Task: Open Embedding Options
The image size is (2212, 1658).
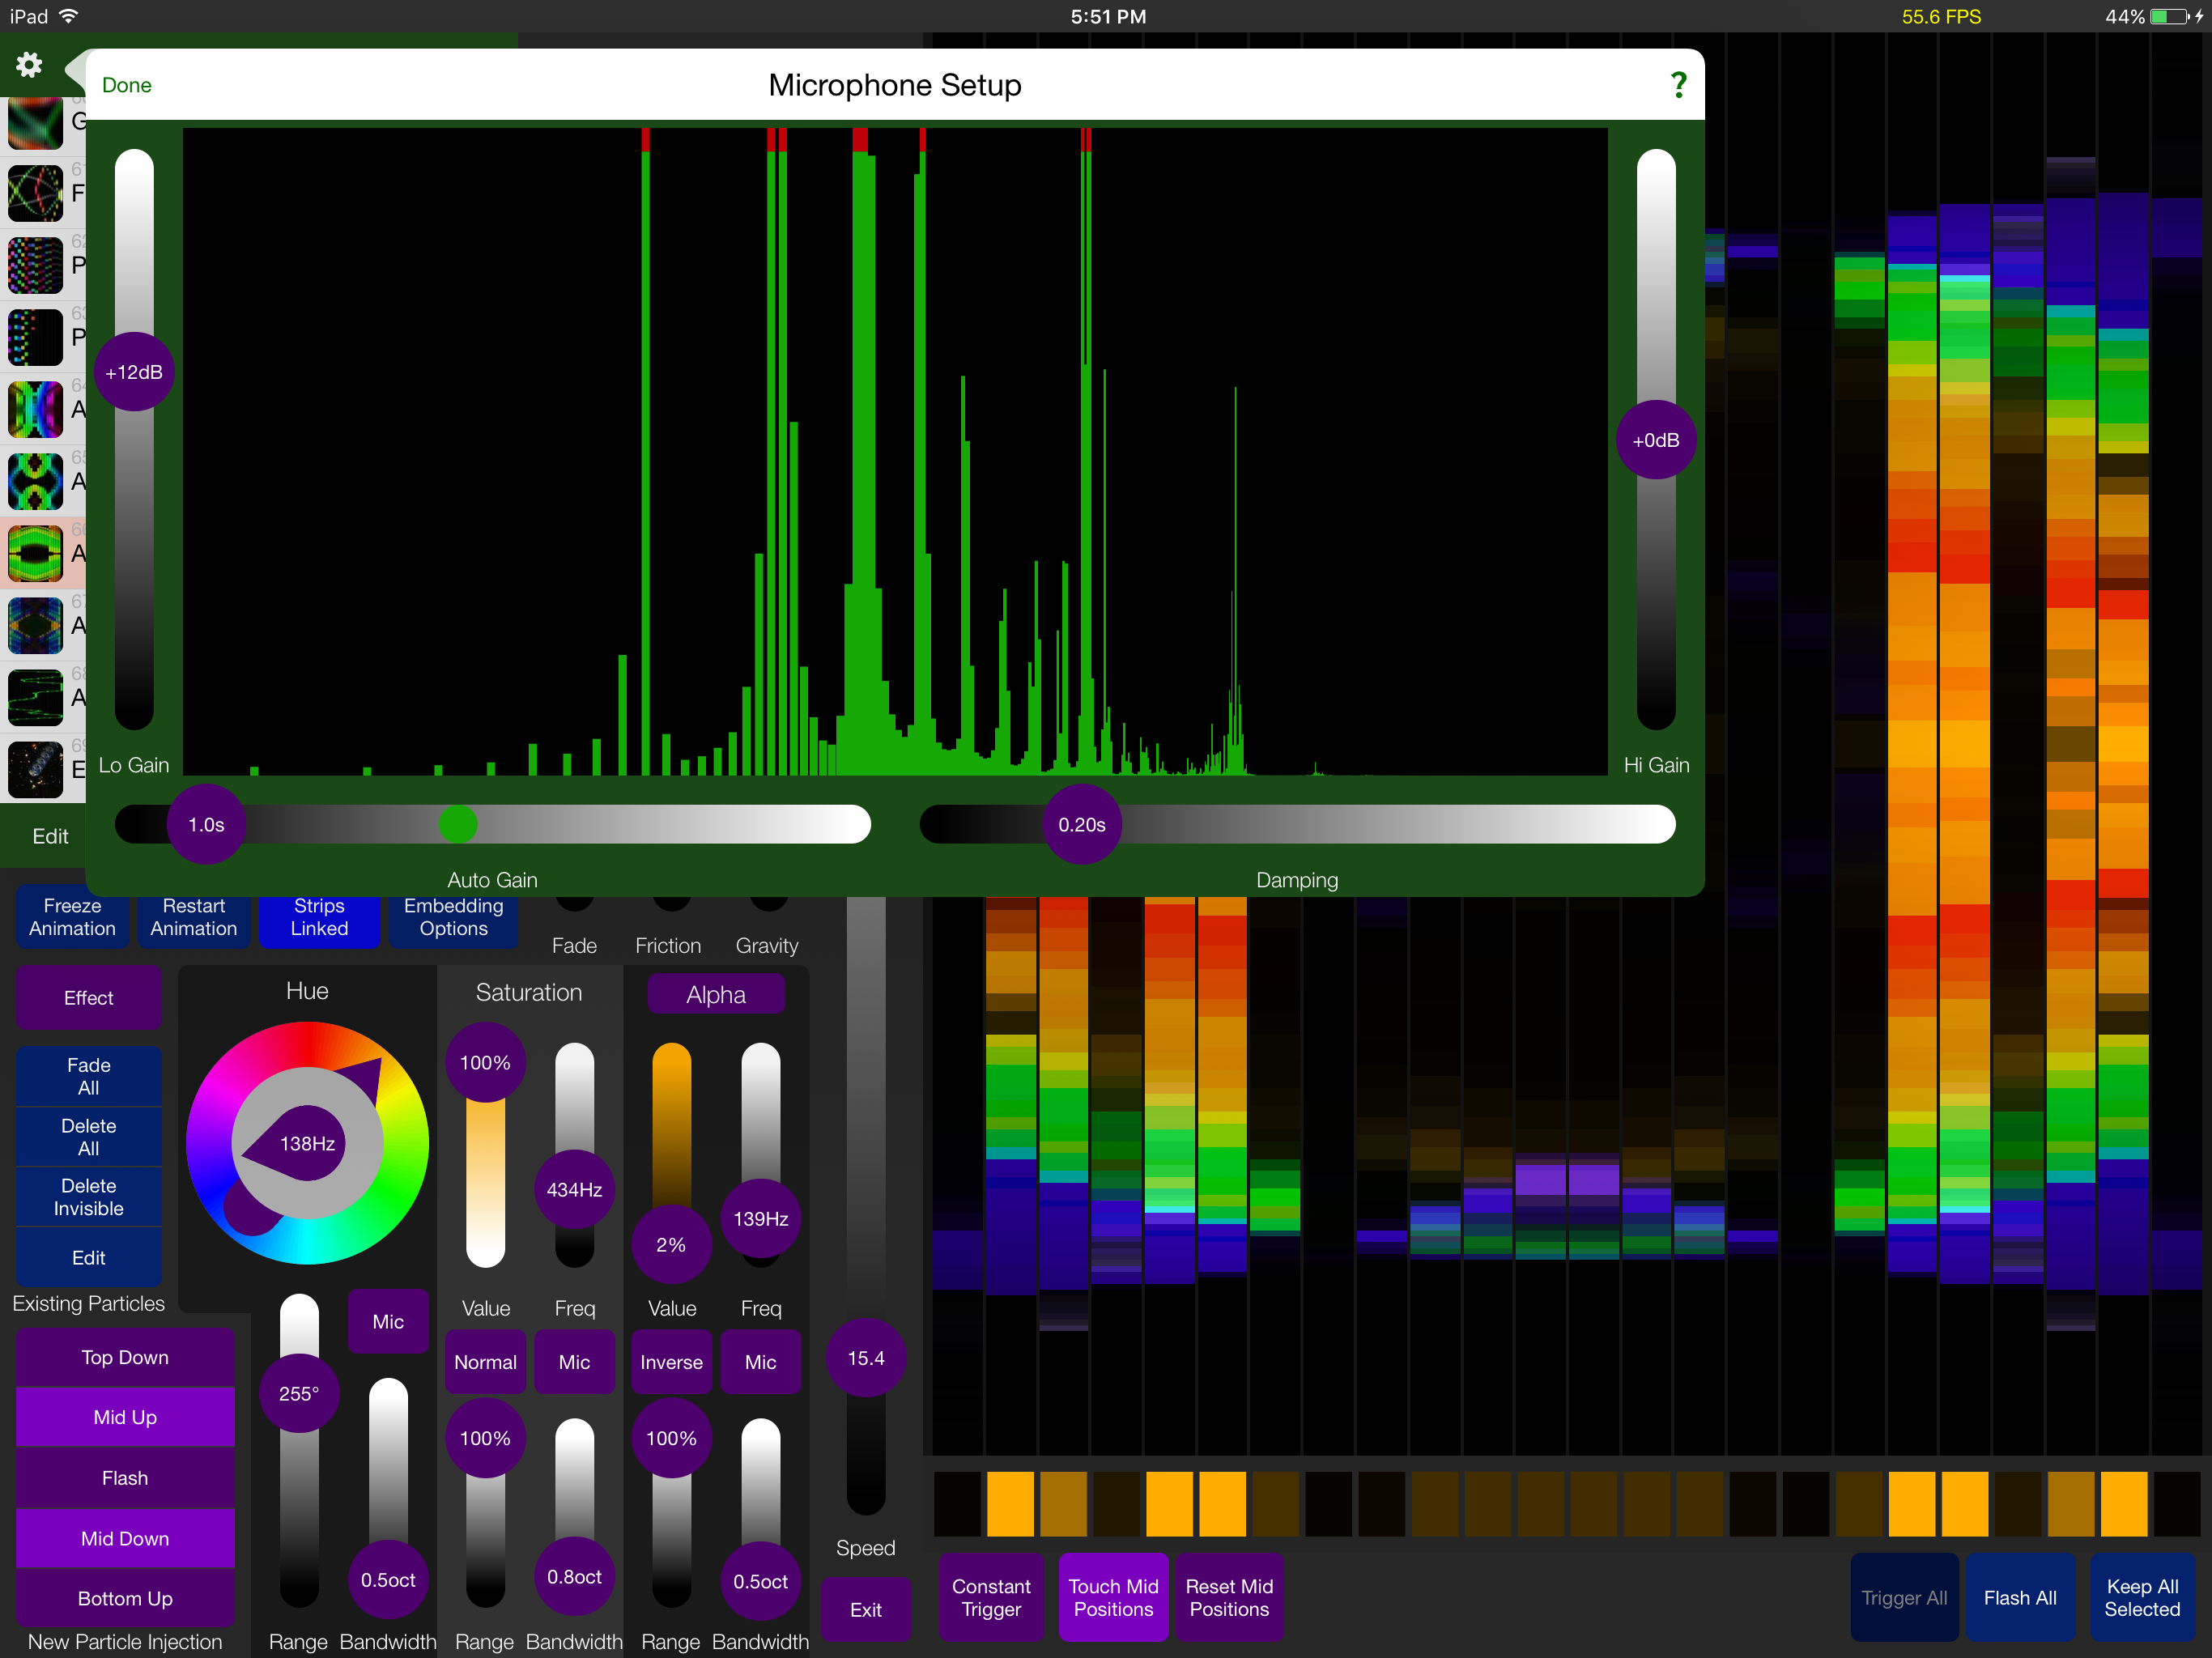Action: (x=453, y=917)
